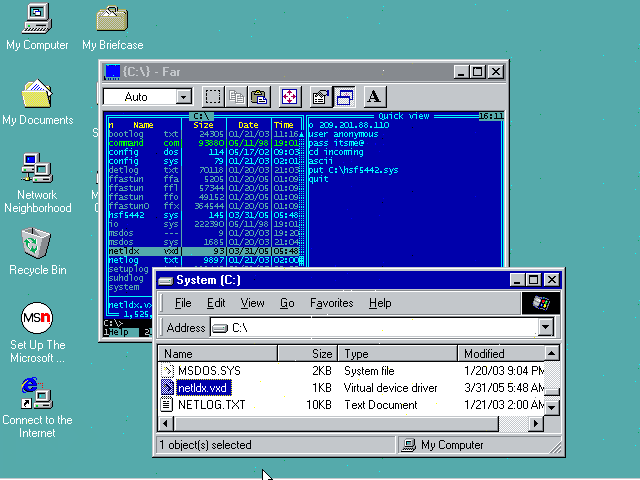Click horizontal scrollbar left arrow in Explorer

(165, 424)
